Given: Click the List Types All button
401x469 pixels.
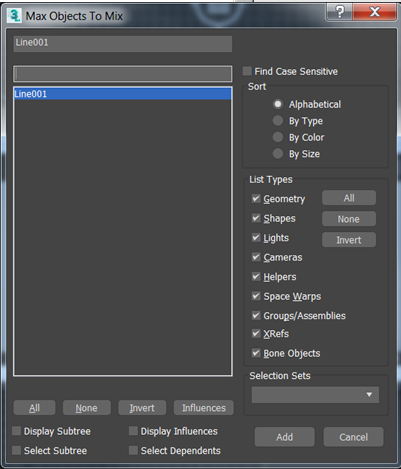Looking at the screenshot, I should (349, 198).
